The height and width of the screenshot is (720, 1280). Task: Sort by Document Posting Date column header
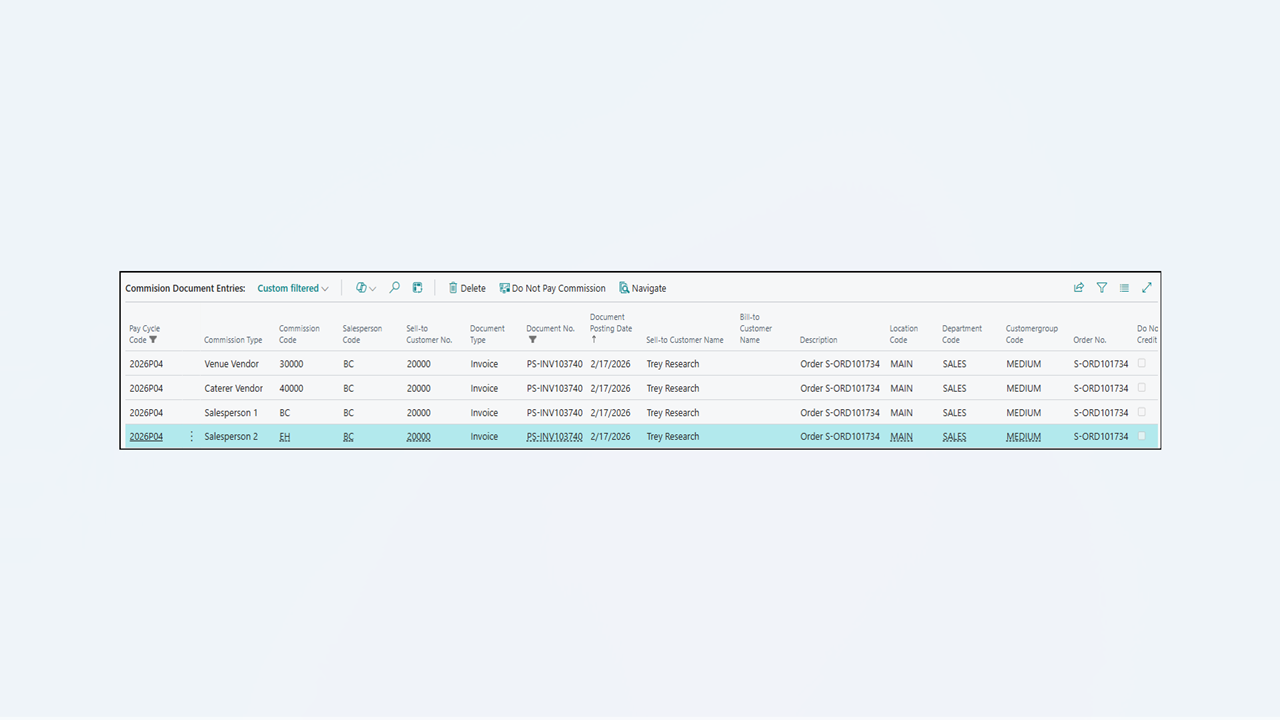(x=610, y=328)
